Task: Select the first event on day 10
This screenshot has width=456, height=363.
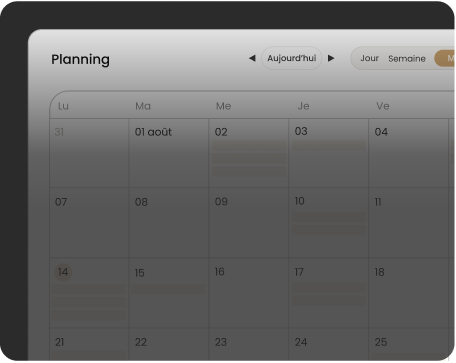Action: point(329,217)
